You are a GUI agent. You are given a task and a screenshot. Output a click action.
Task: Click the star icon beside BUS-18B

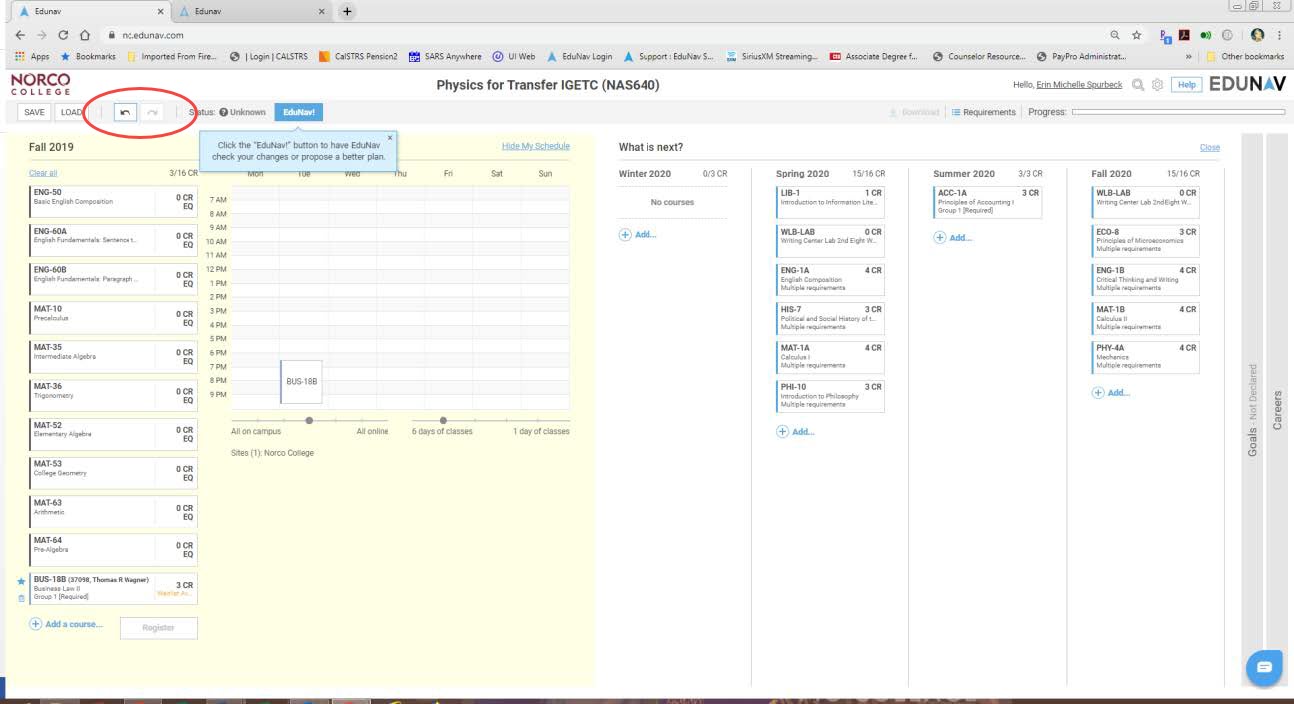pyautogui.click(x=21, y=581)
